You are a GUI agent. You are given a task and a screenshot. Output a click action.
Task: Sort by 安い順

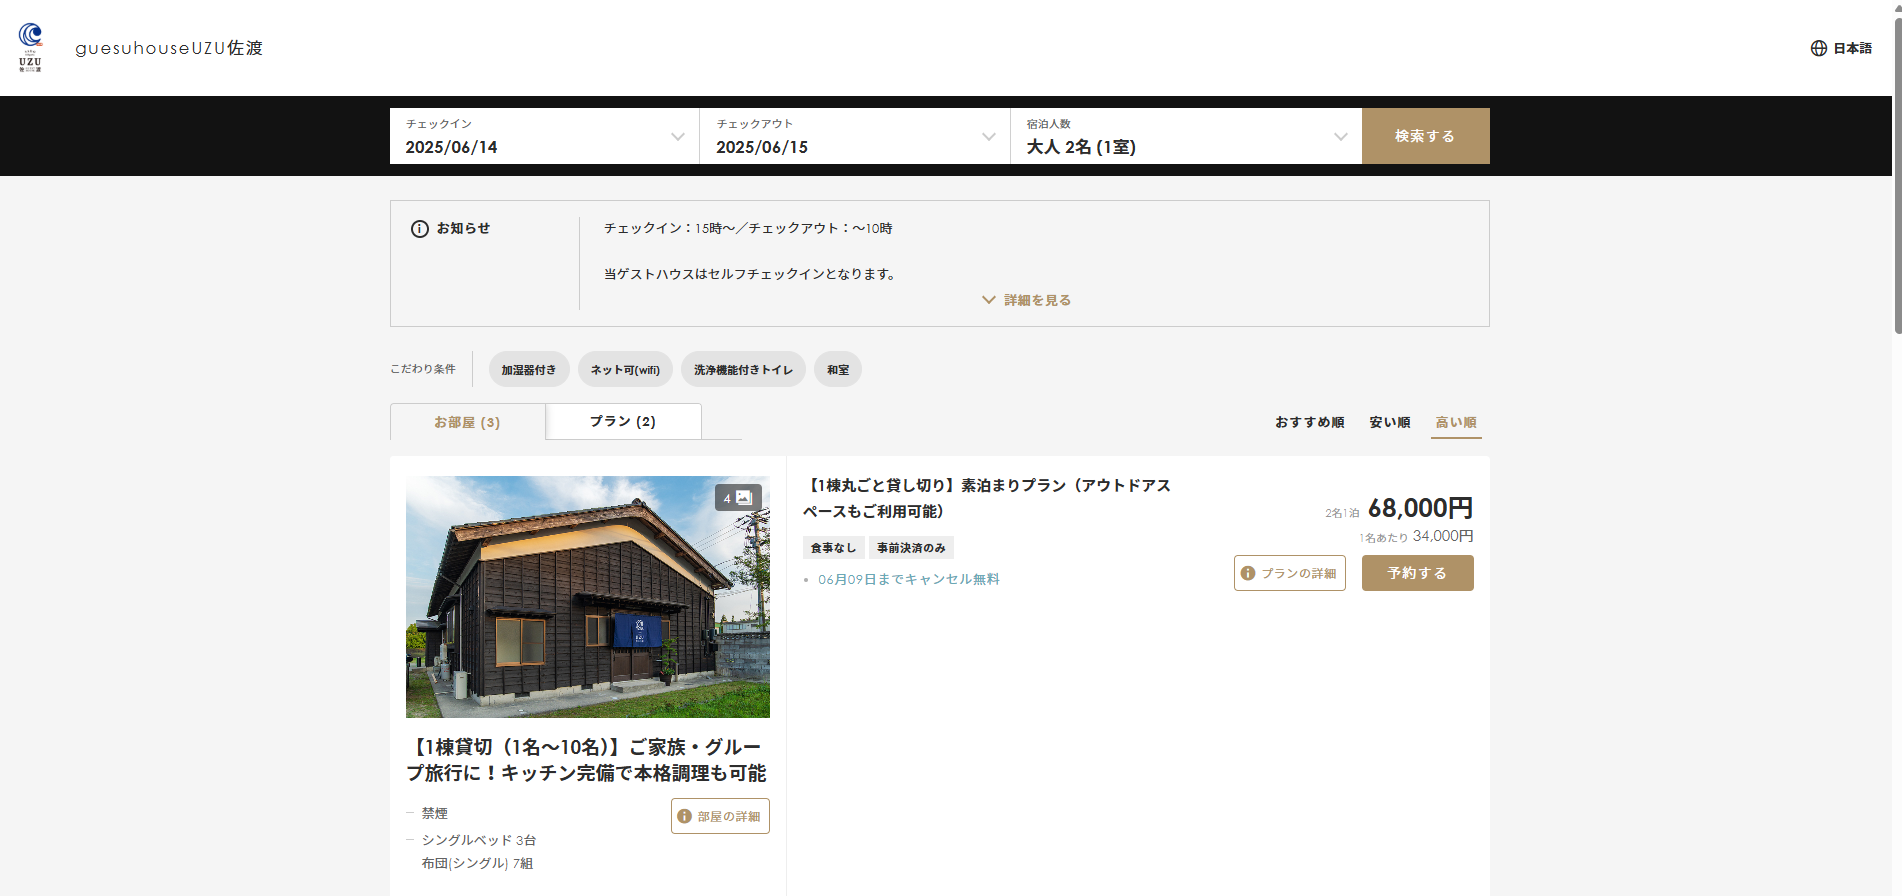click(1390, 422)
